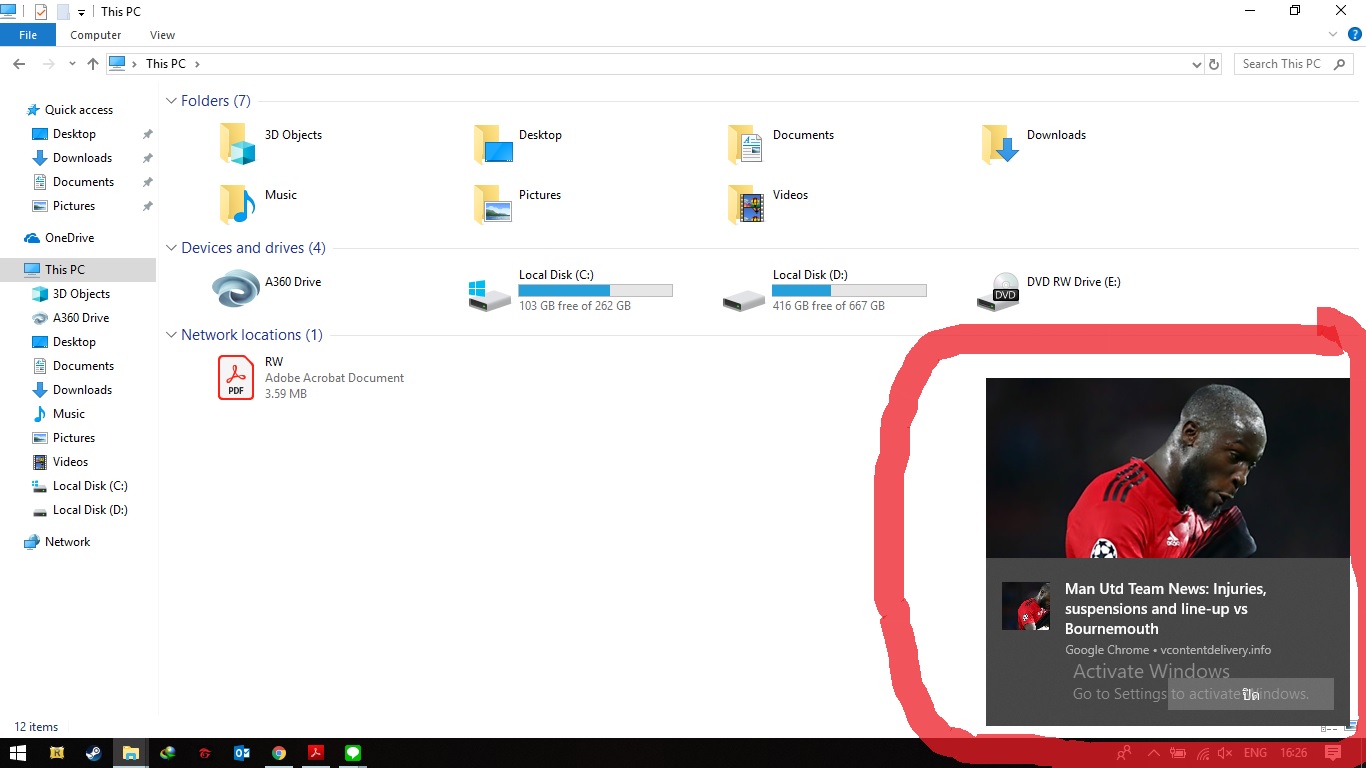
Task: Click the Local Disk (C:) usage bar
Action: pyautogui.click(x=595, y=290)
